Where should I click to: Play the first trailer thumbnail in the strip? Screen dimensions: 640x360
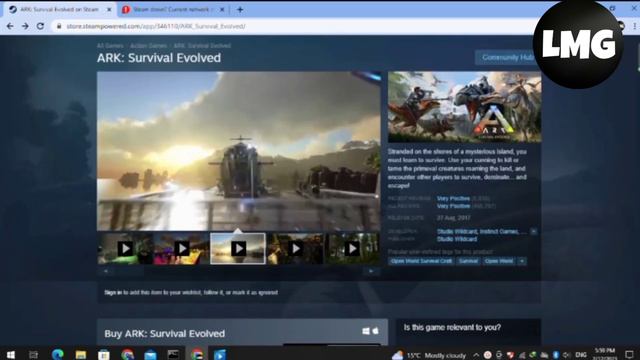tap(125, 249)
